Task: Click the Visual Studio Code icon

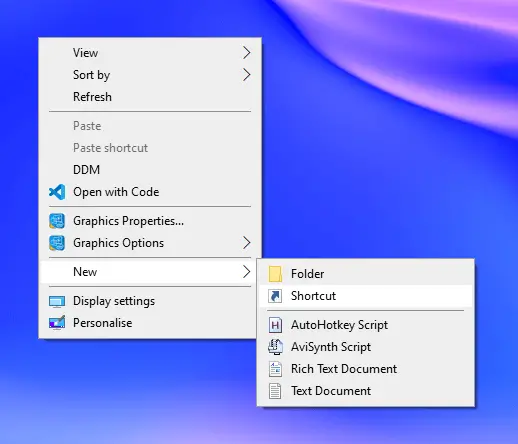Action: point(57,192)
